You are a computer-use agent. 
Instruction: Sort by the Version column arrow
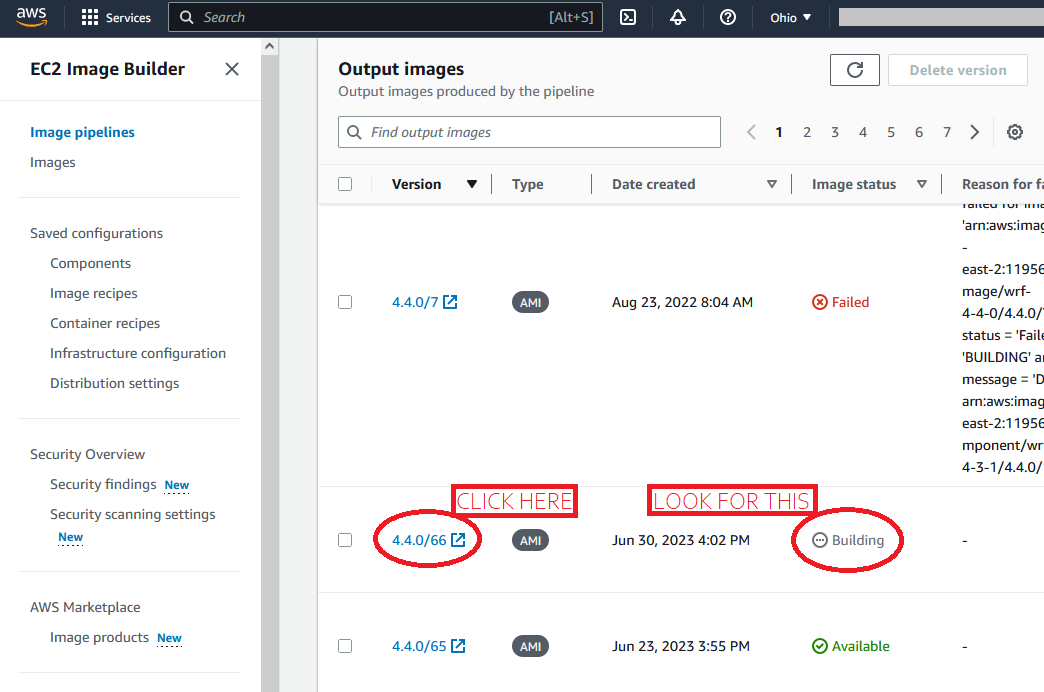(x=471, y=184)
